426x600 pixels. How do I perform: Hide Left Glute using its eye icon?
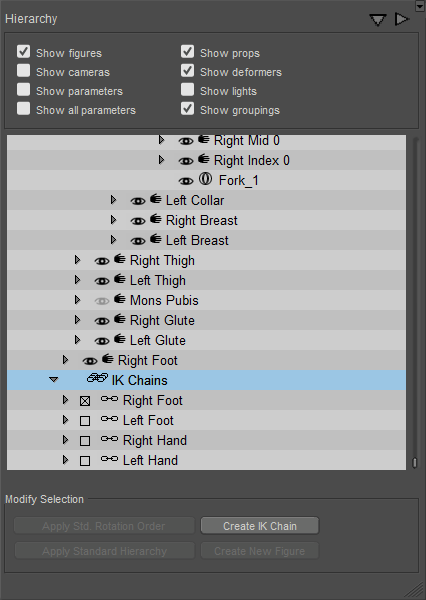coord(102,341)
